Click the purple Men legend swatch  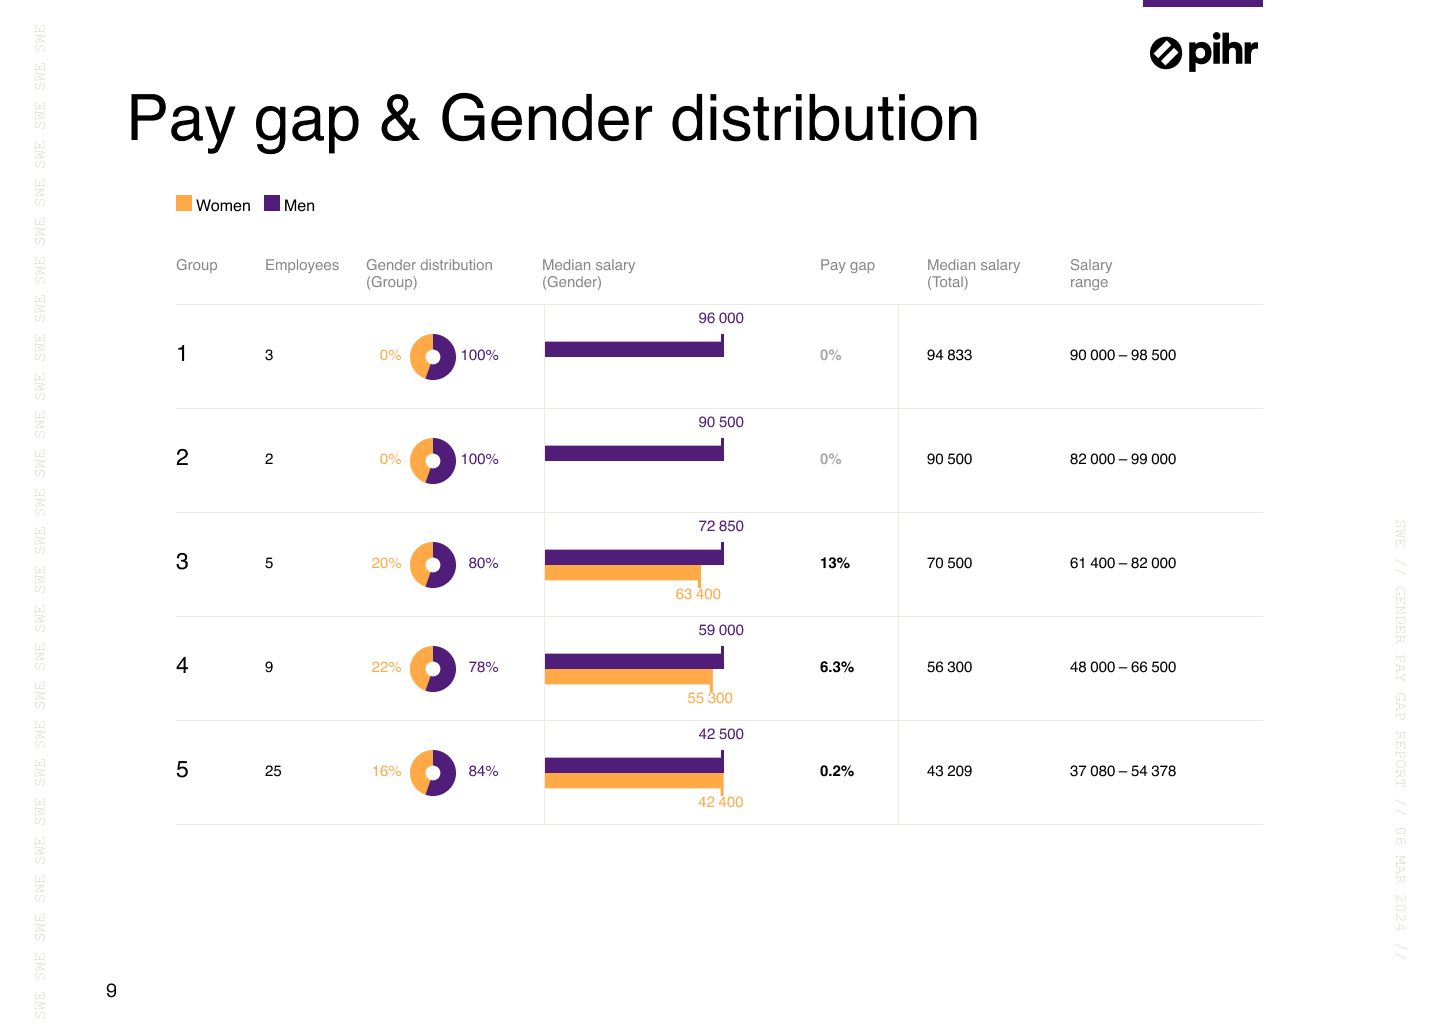coord(272,204)
